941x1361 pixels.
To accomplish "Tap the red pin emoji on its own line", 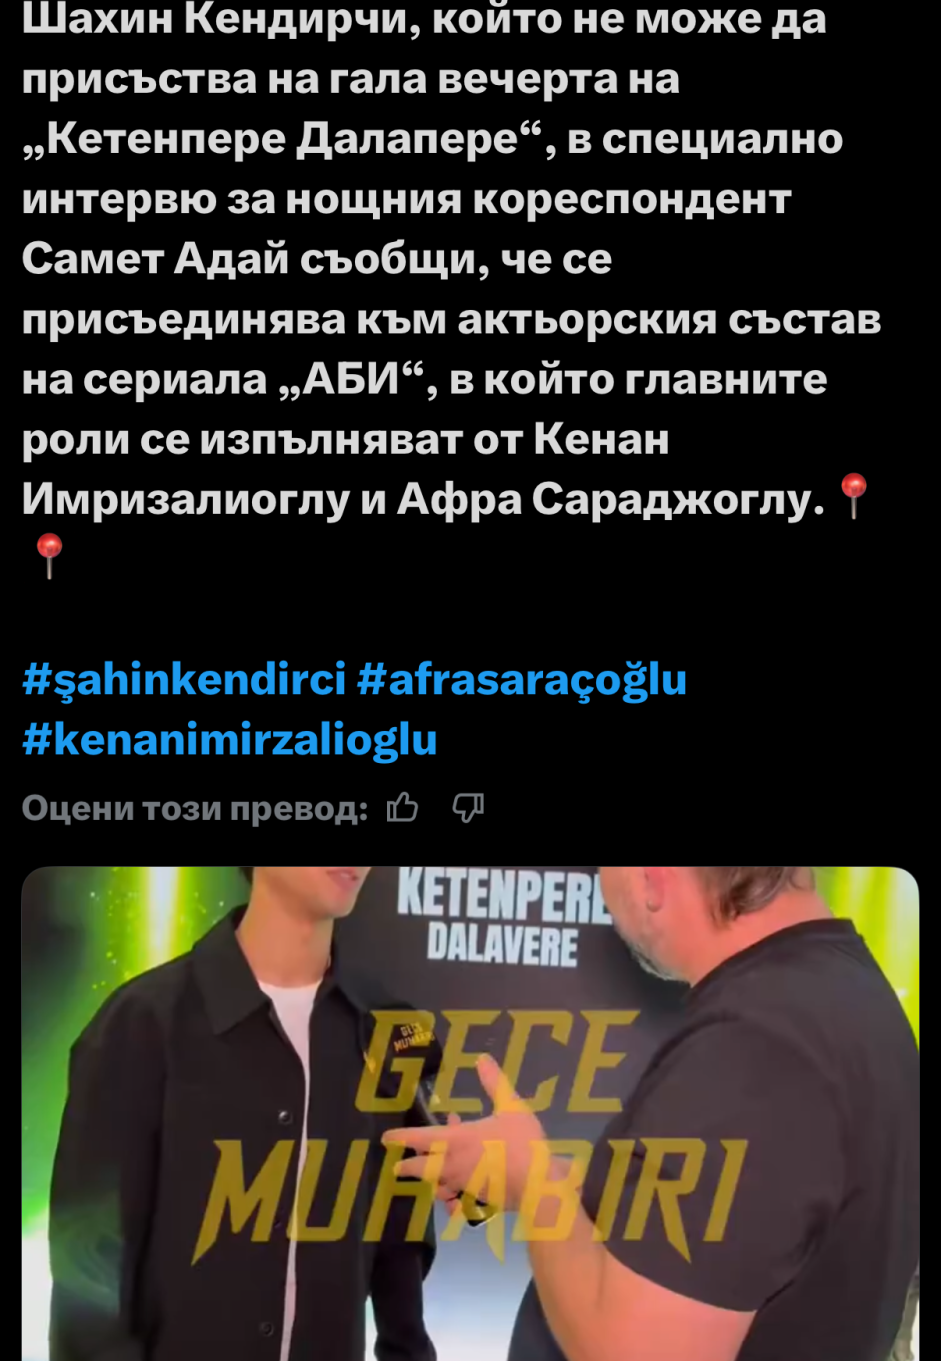I will point(49,555).
